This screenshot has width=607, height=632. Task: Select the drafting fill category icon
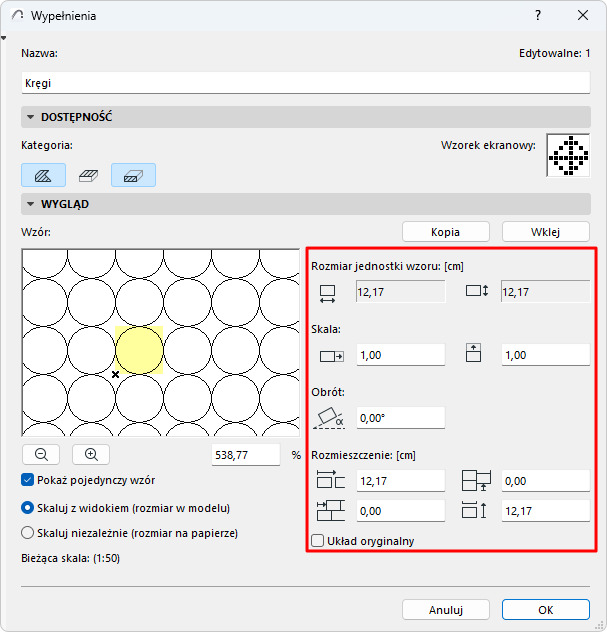[x=44, y=175]
